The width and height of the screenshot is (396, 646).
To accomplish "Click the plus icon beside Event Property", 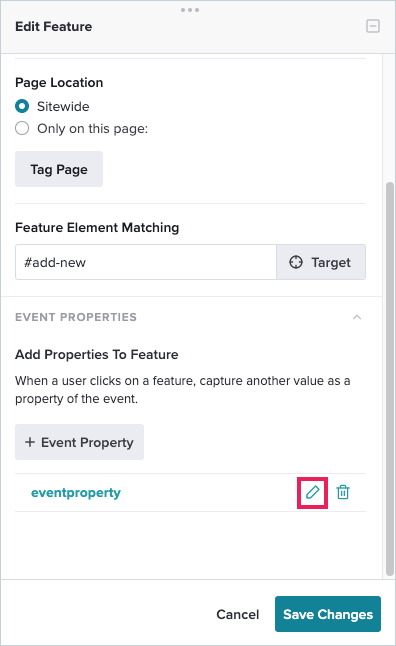I will [x=30, y=442].
